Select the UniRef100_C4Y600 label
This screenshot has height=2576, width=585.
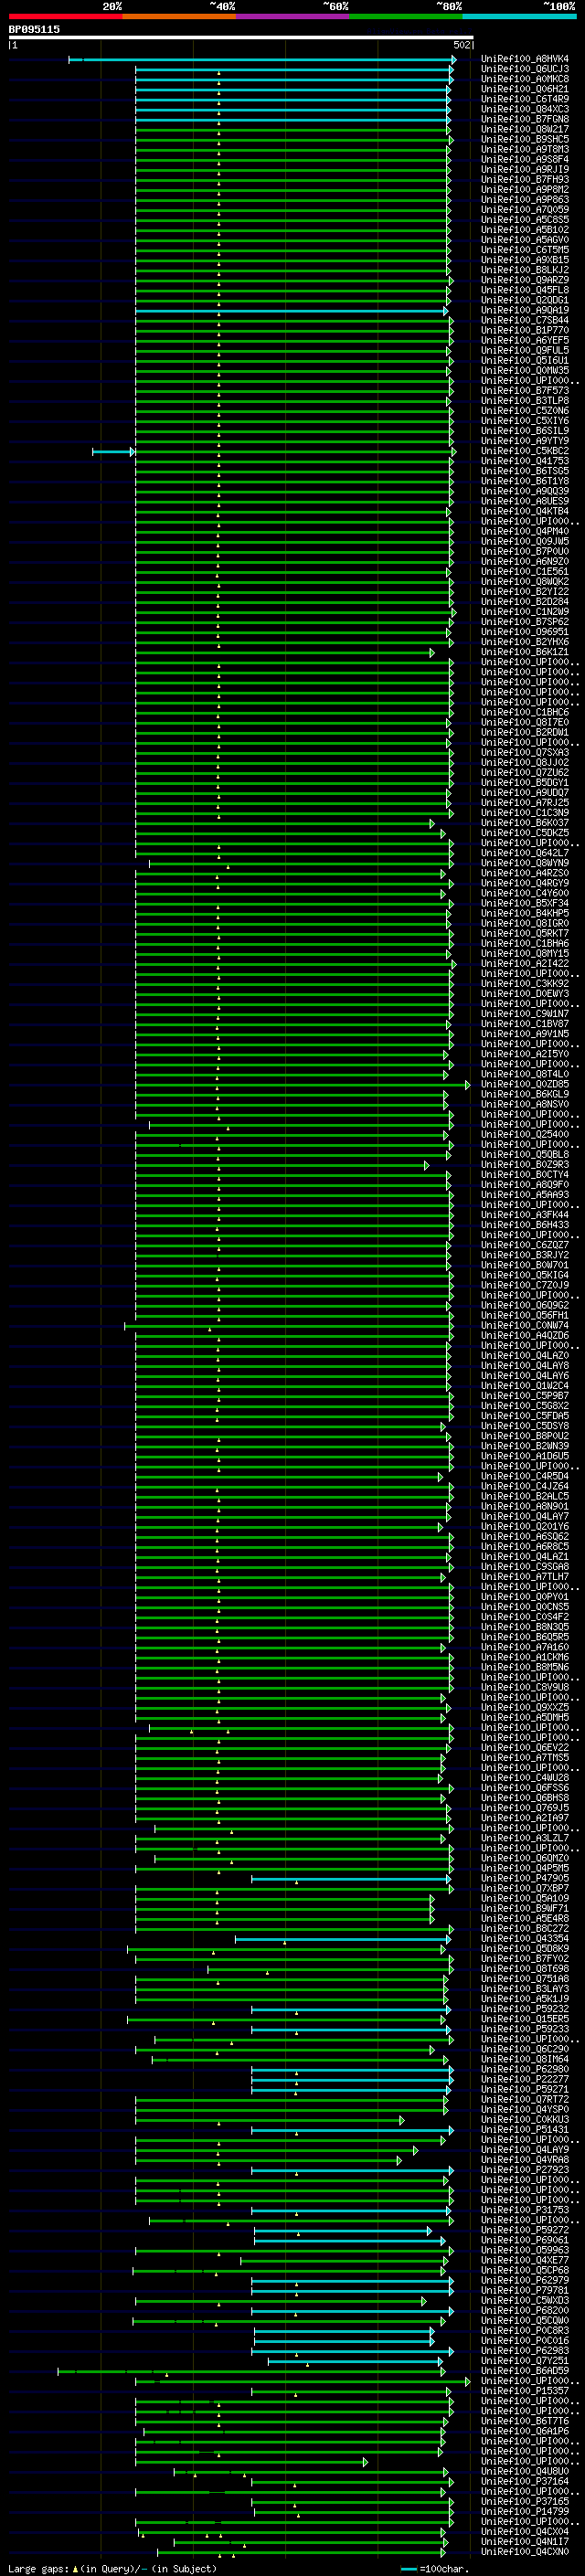[x=524, y=893]
